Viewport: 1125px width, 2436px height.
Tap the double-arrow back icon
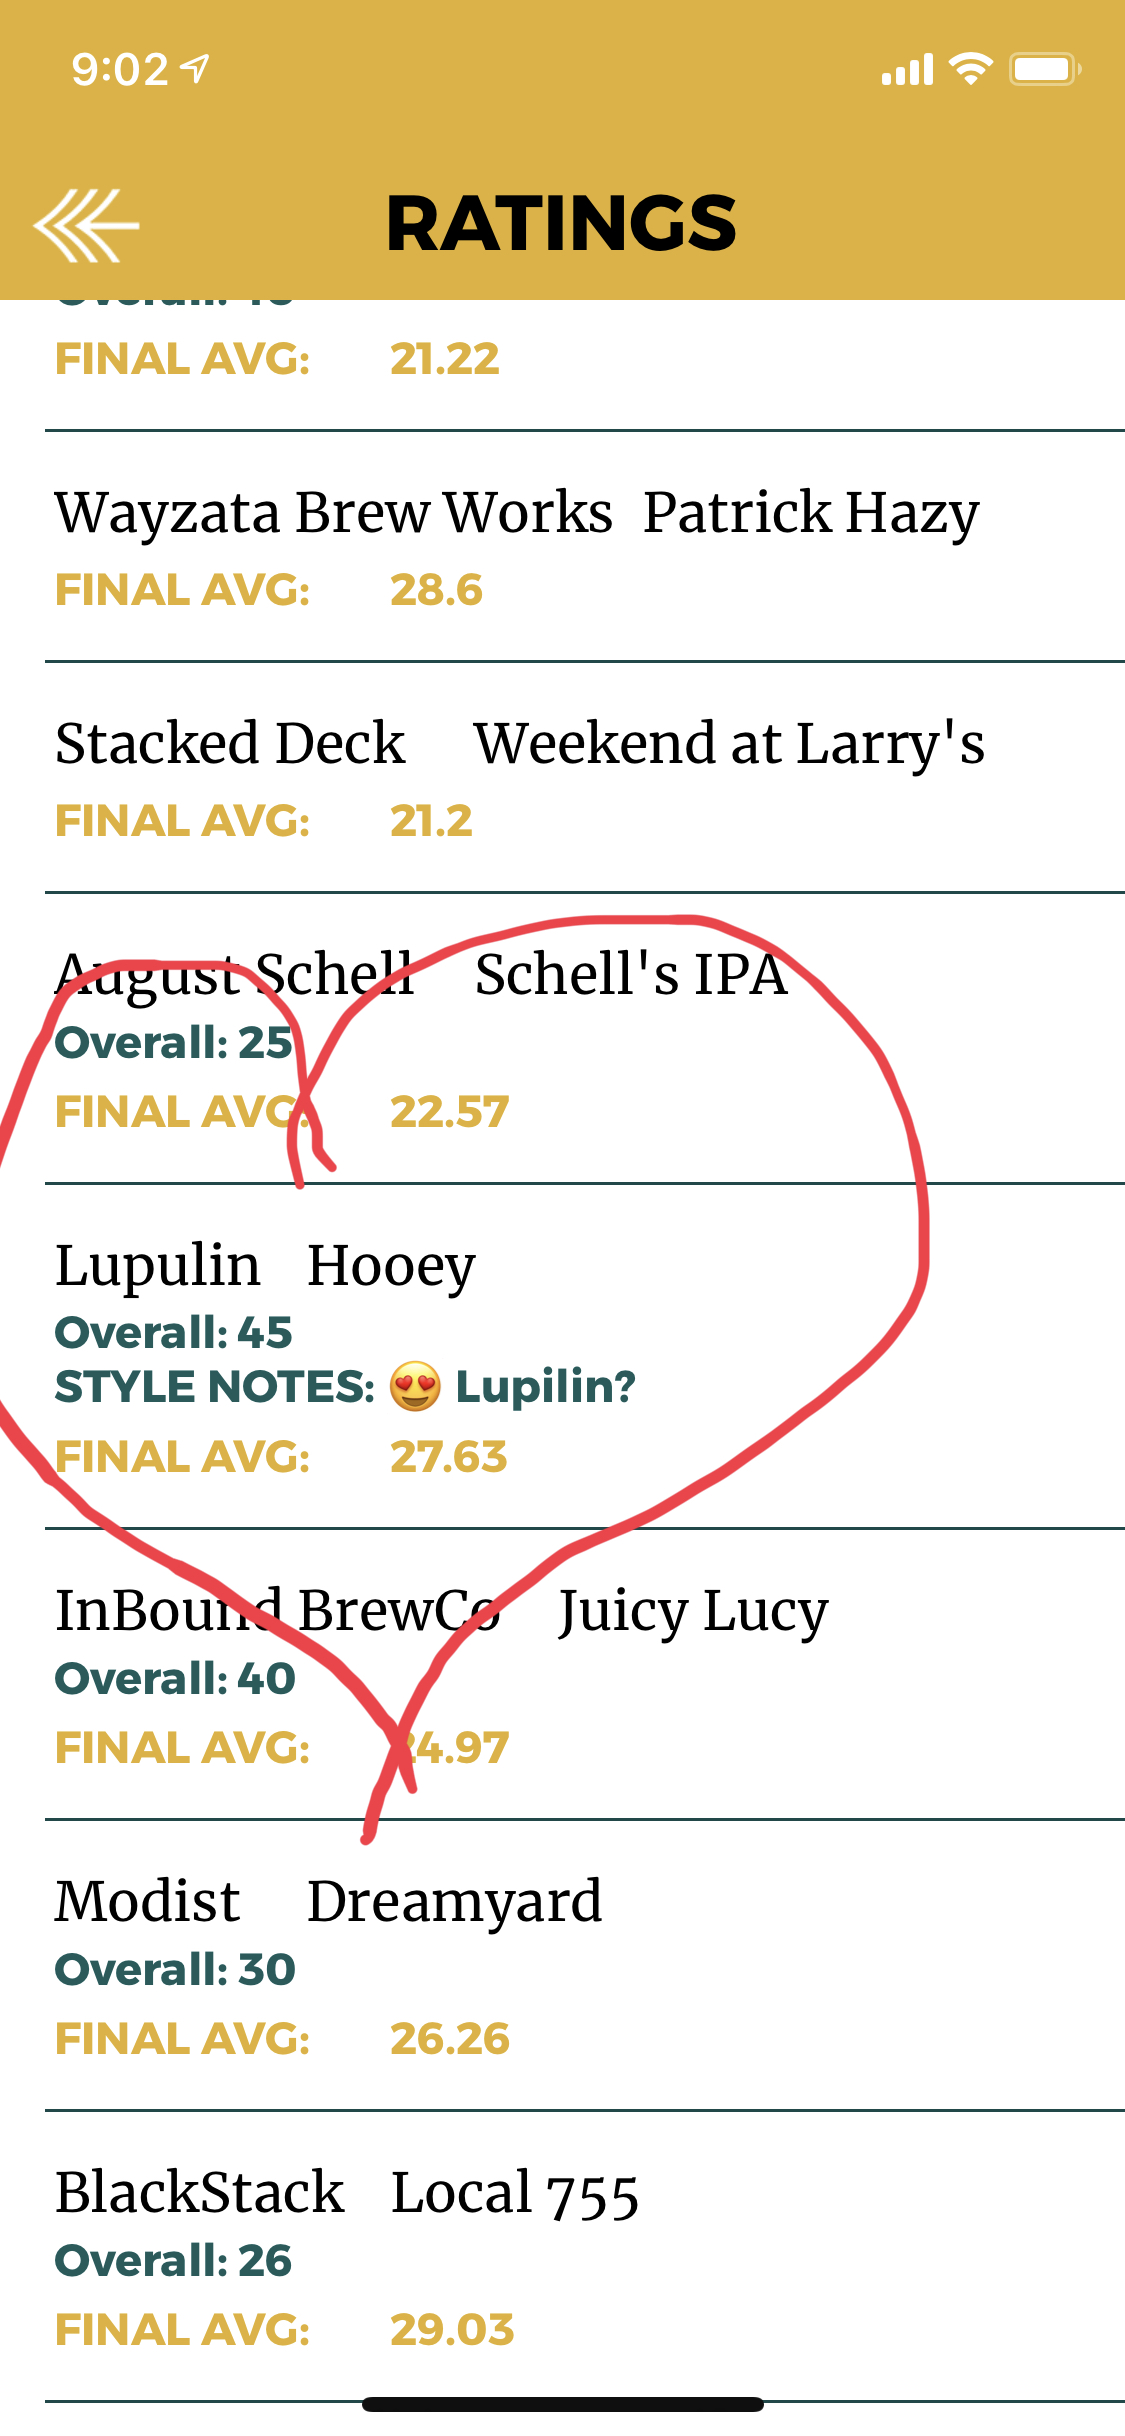pos(86,225)
